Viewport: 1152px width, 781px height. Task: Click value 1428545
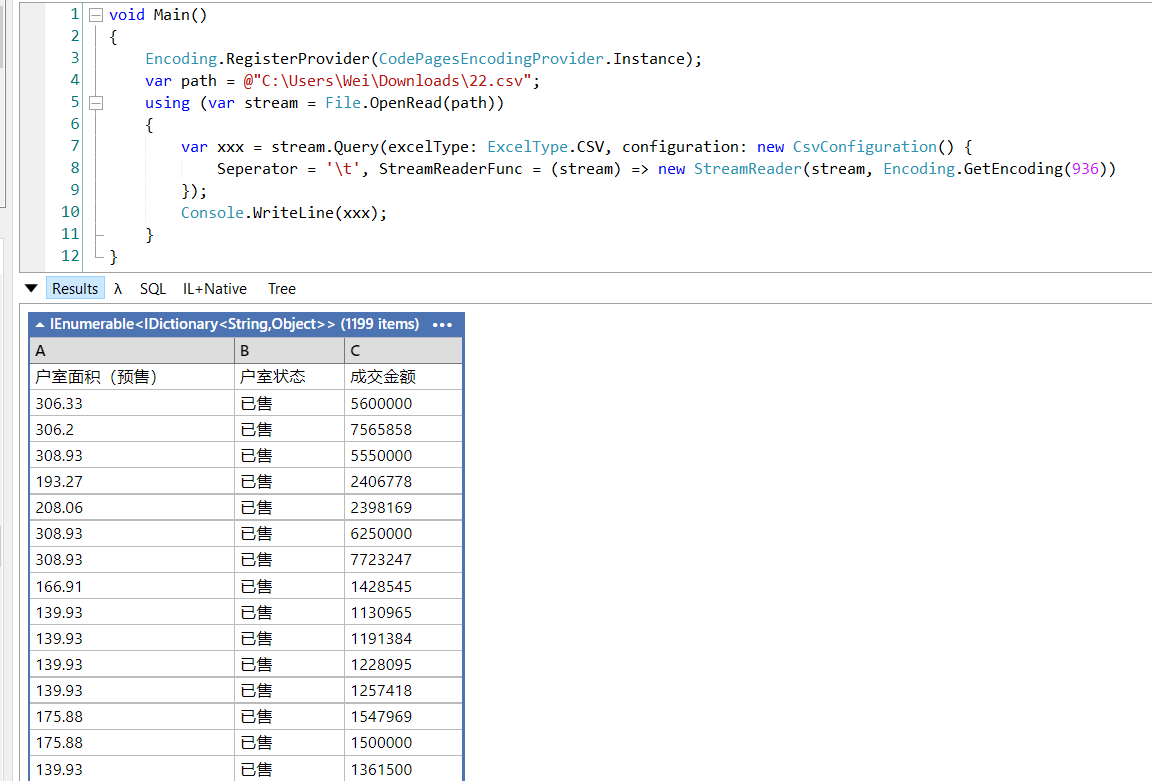tap(381, 586)
